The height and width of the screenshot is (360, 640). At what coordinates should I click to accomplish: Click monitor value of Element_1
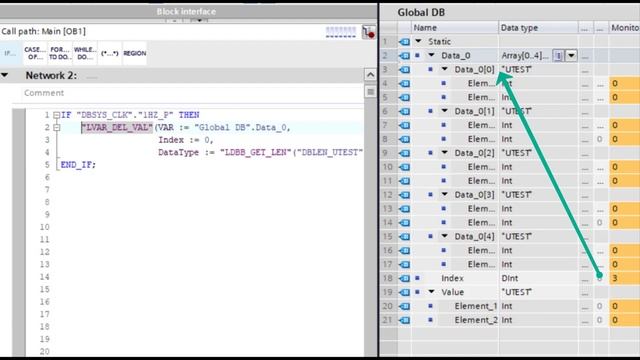pos(624,306)
